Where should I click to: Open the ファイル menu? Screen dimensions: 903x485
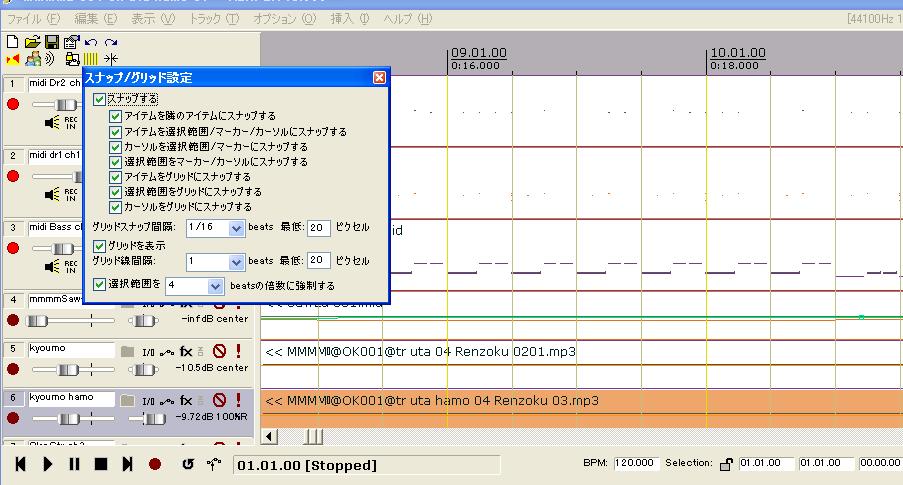point(33,19)
